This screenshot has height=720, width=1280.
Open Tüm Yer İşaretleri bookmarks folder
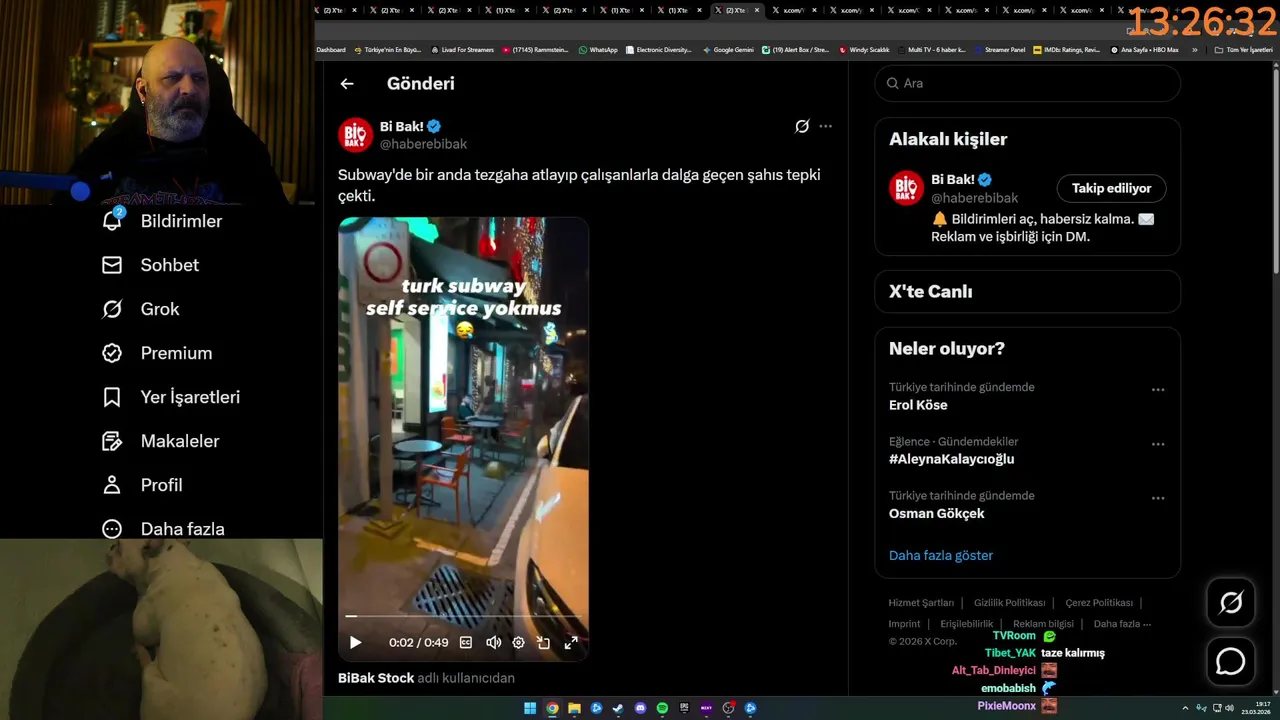pos(1244,50)
